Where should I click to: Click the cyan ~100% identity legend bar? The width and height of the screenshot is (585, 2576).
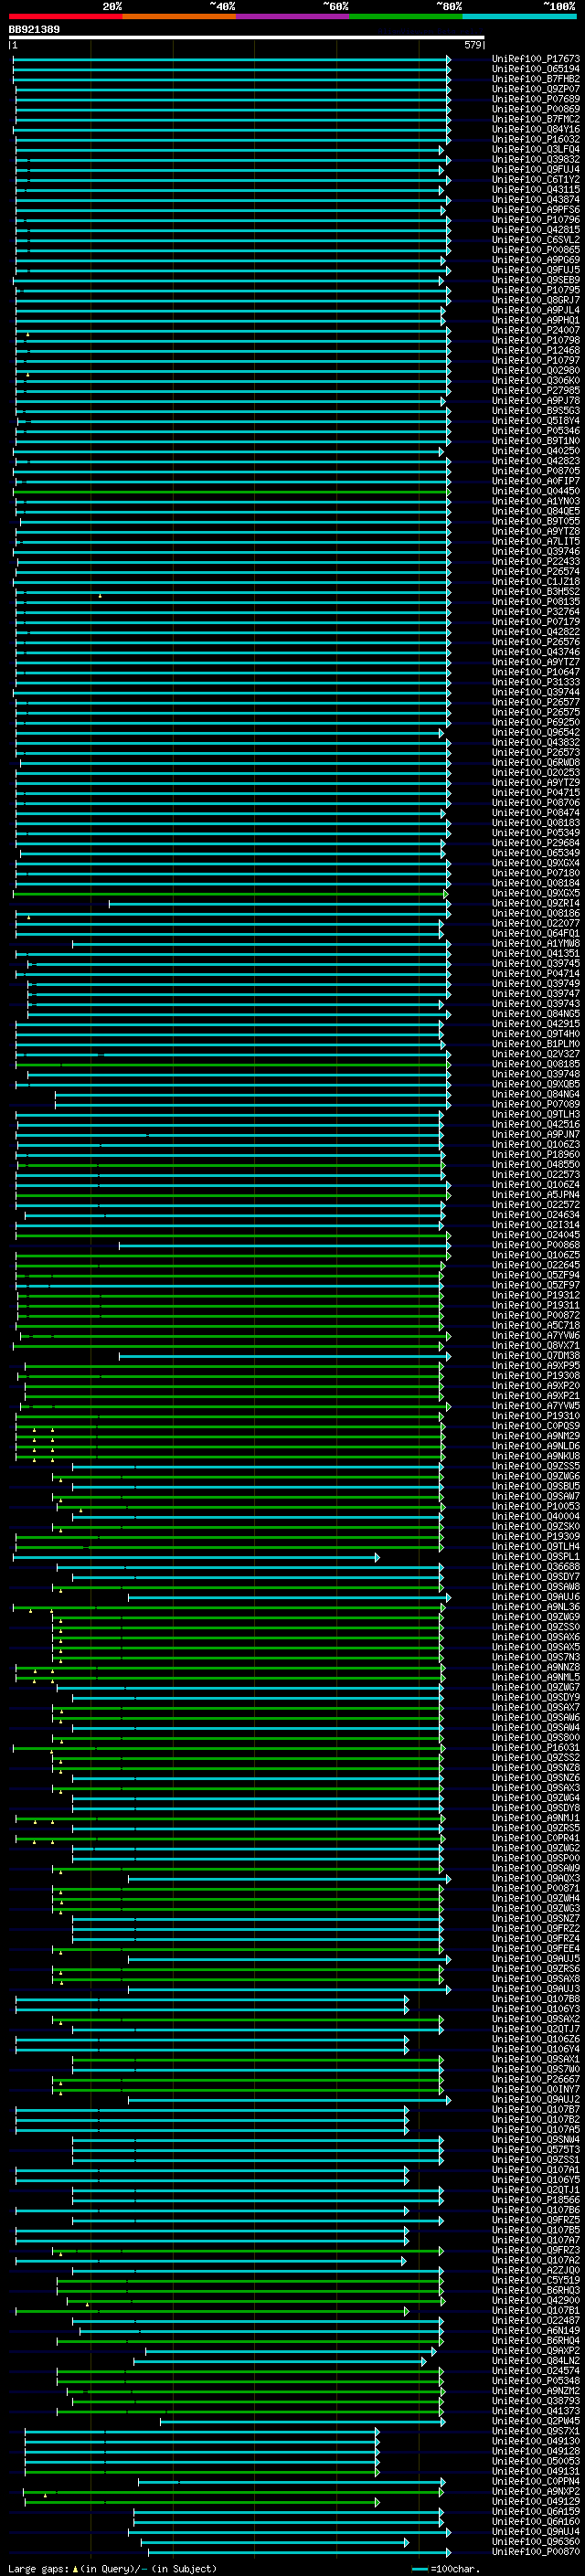pyautogui.click(x=520, y=17)
